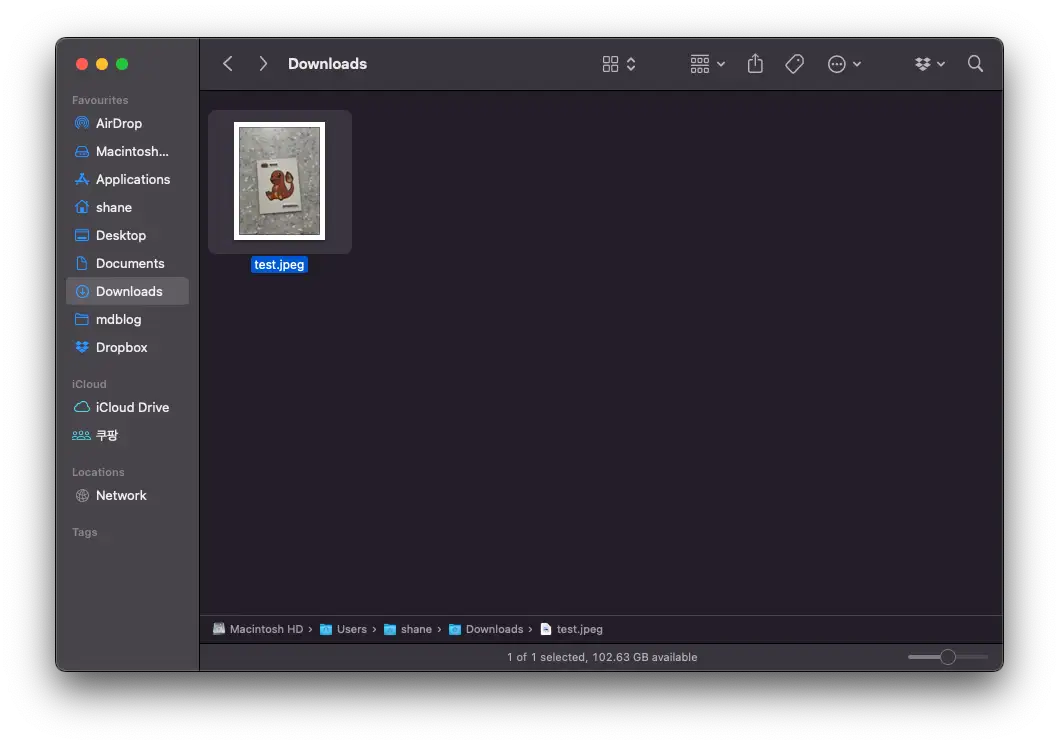The image size is (1059, 745).
Task: Click the test.jpeg file name label
Action: click(279, 265)
